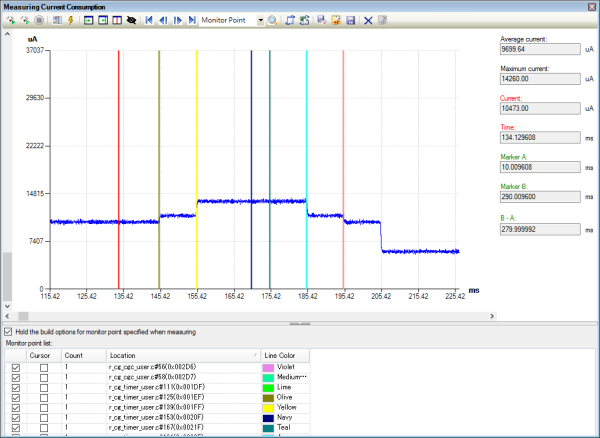600x438 pixels.
Task: Click the lightning bolt toolbar icon
Action: (70, 20)
